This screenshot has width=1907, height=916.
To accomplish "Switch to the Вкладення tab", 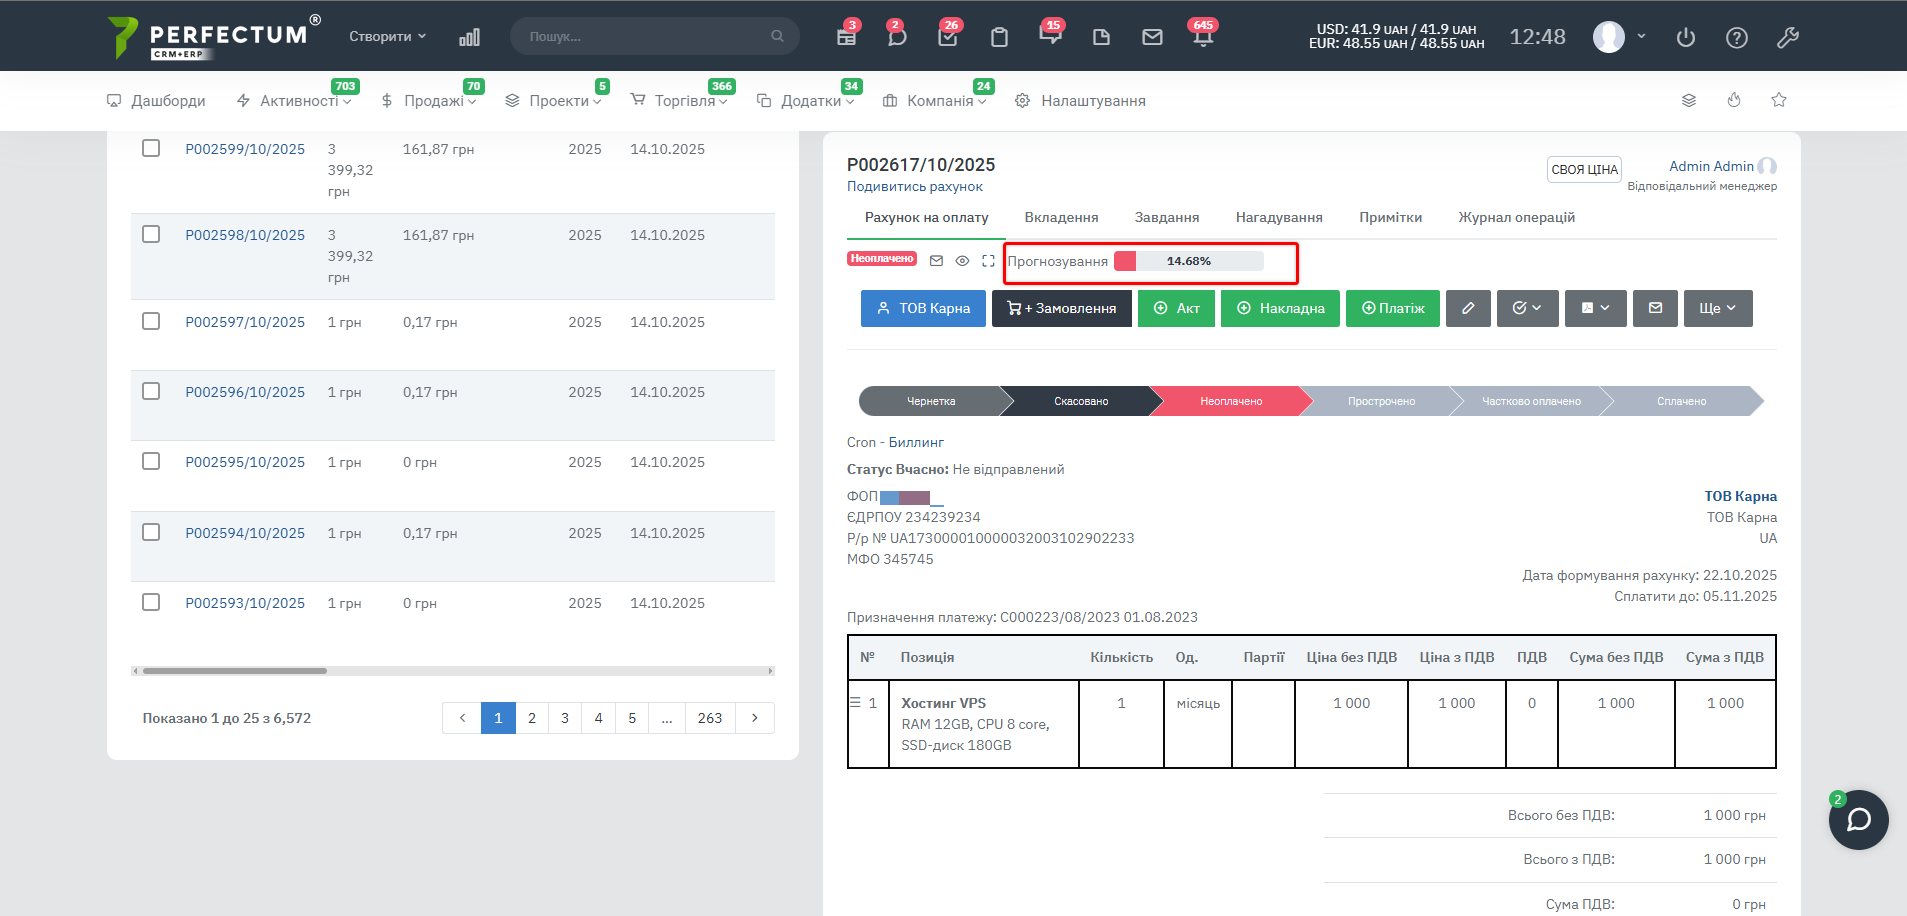I will pos(1061,217).
